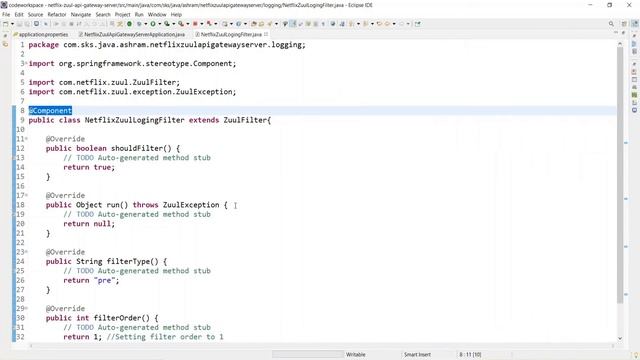Screen dimensions: 640x360
Task: Open the Project menu
Action: coord(122,14)
